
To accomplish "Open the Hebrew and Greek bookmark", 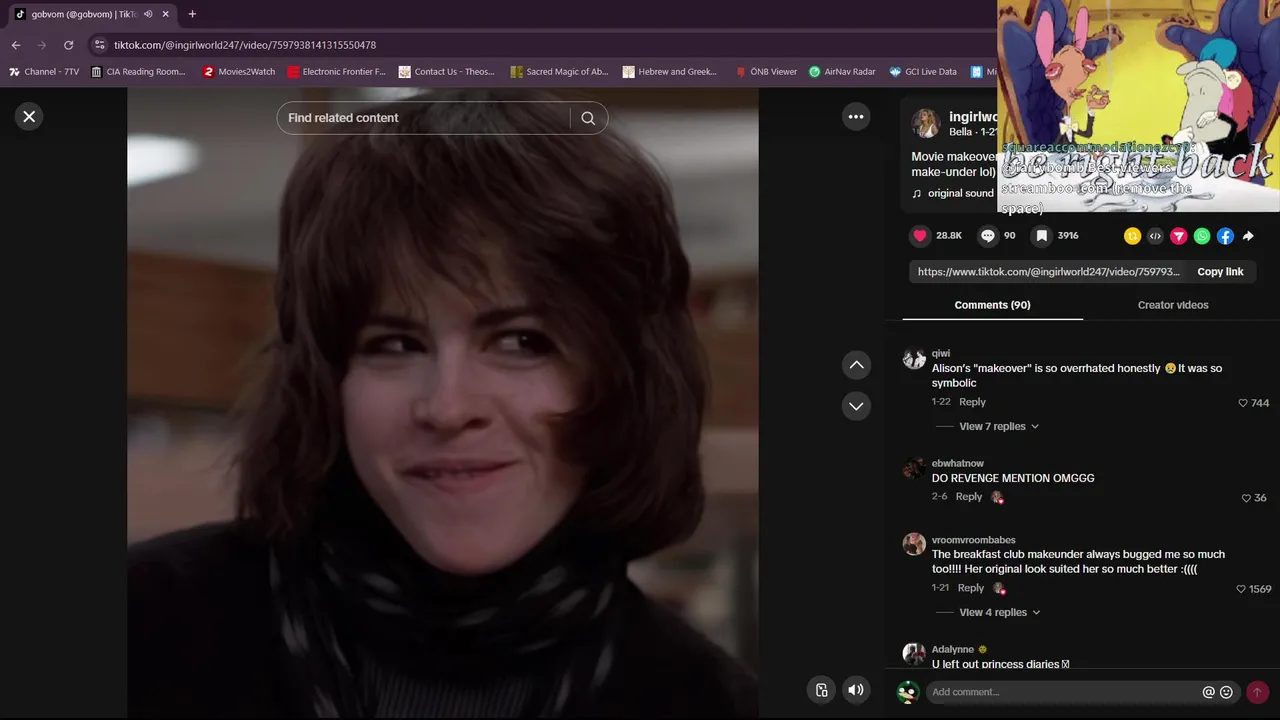I will click(670, 72).
